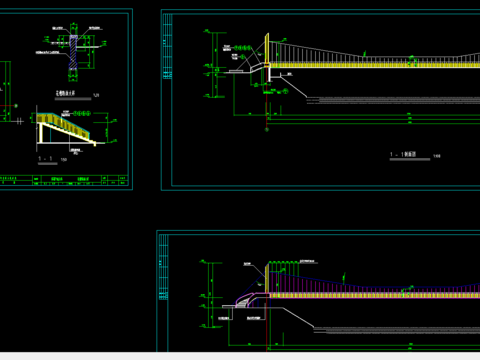Select the 1-1 title under staircase
Image resolution: width=480 pixels, height=360 pixels.
[46, 159]
